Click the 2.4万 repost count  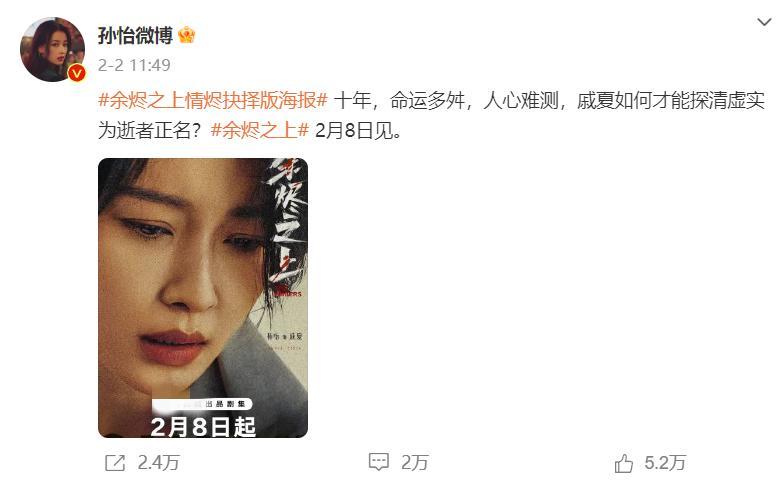pos(158,463)
